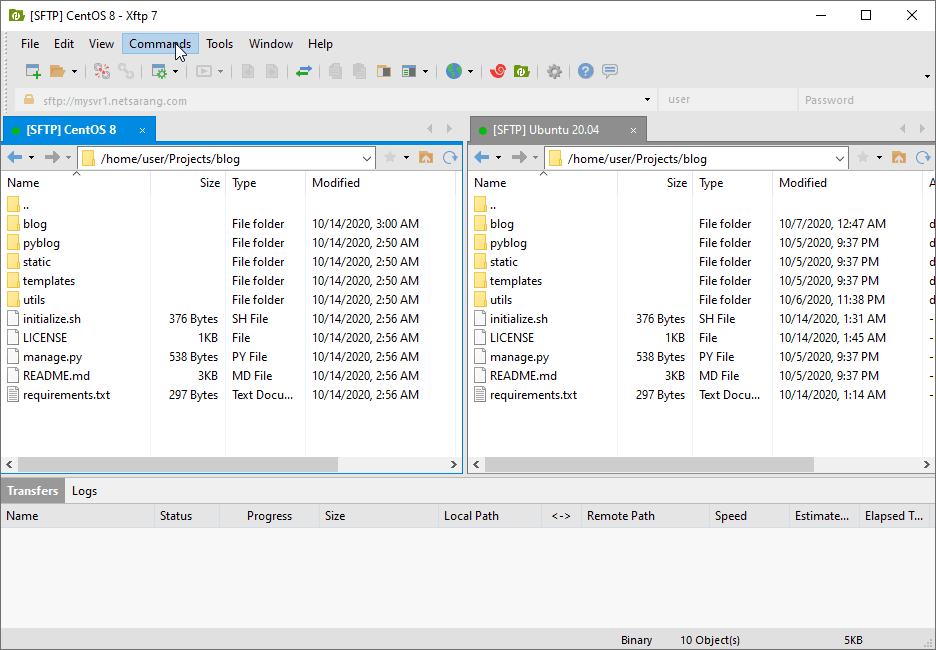Click the play/run transfer toolbar icon

(204, 72)
